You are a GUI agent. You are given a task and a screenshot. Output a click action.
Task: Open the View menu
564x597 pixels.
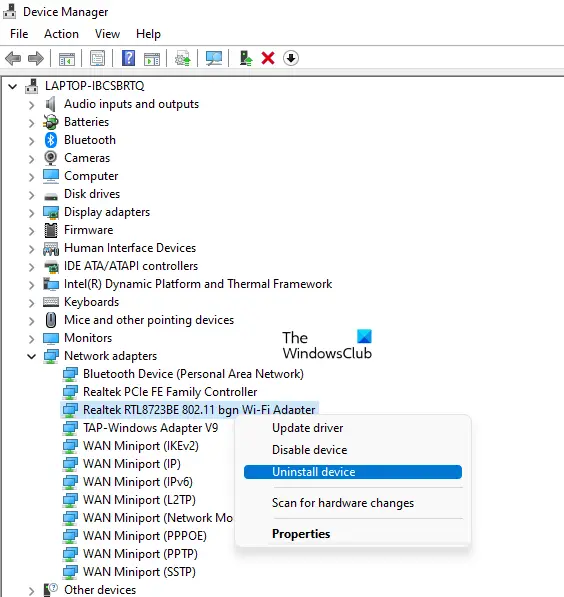tap(107, 34)
